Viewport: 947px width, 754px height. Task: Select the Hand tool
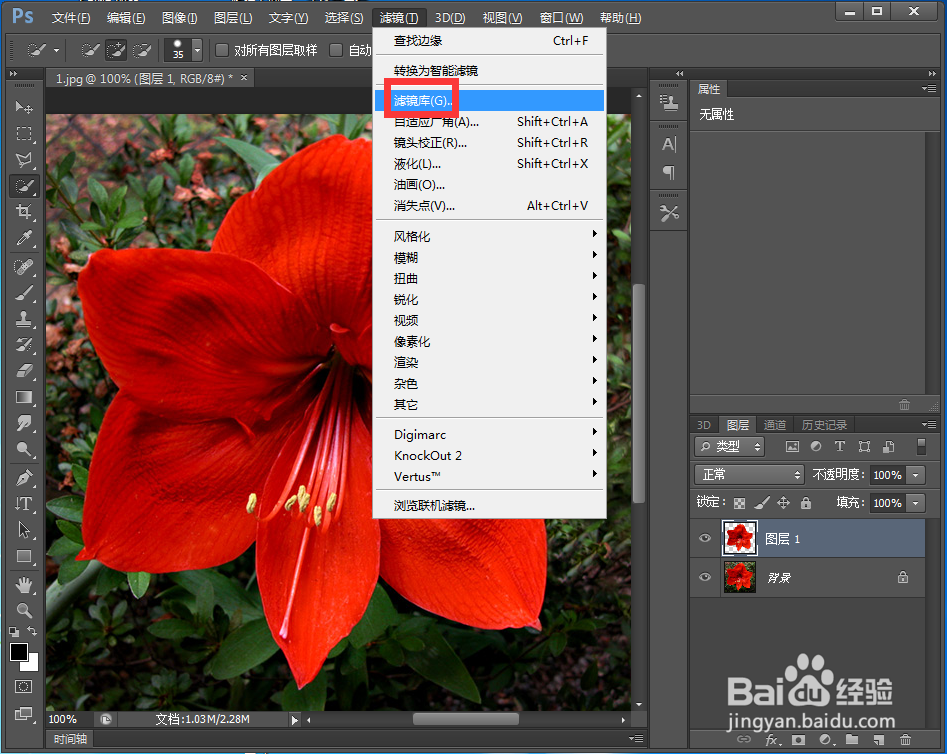24,584
